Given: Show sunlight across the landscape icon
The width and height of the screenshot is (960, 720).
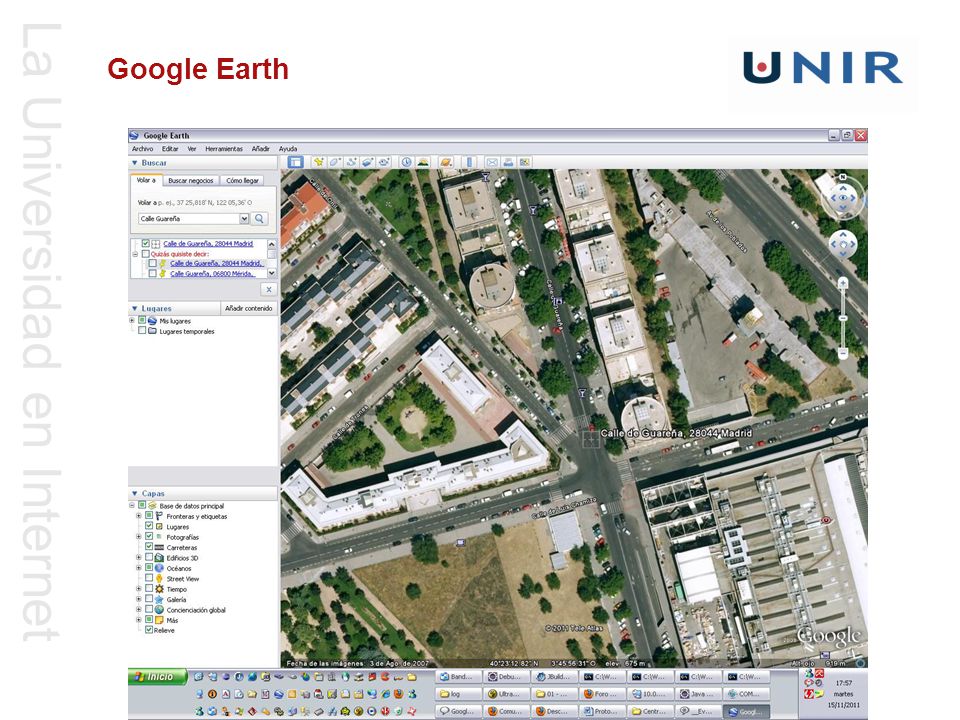Looking at the screenshot, I should tap(422, 162).
